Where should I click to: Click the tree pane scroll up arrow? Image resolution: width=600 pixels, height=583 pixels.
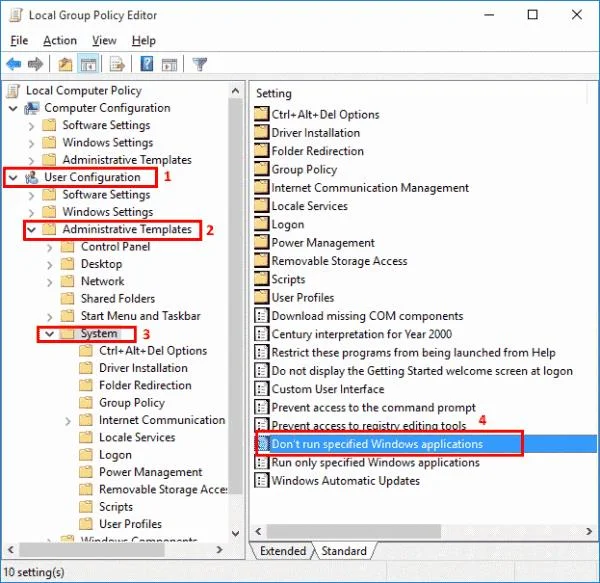pos(236,91)
